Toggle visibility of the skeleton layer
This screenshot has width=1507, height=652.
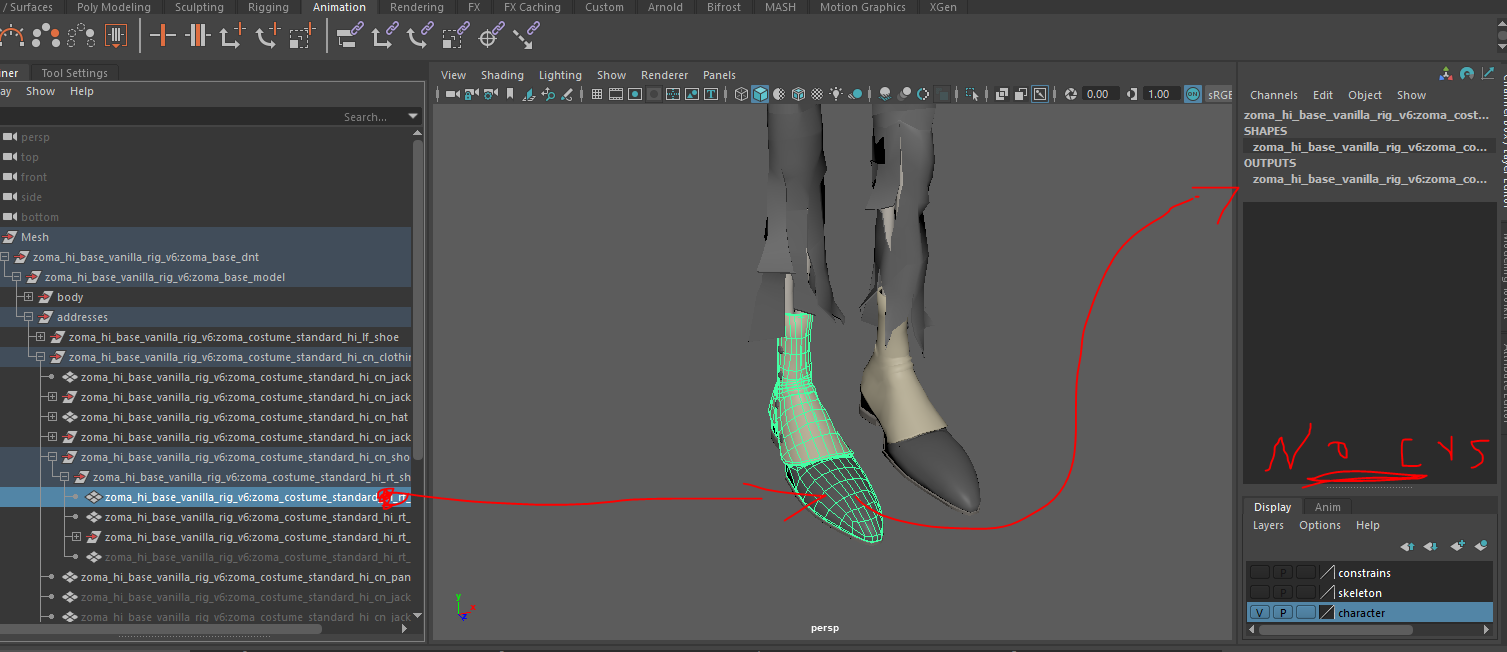coord(1259,593)
